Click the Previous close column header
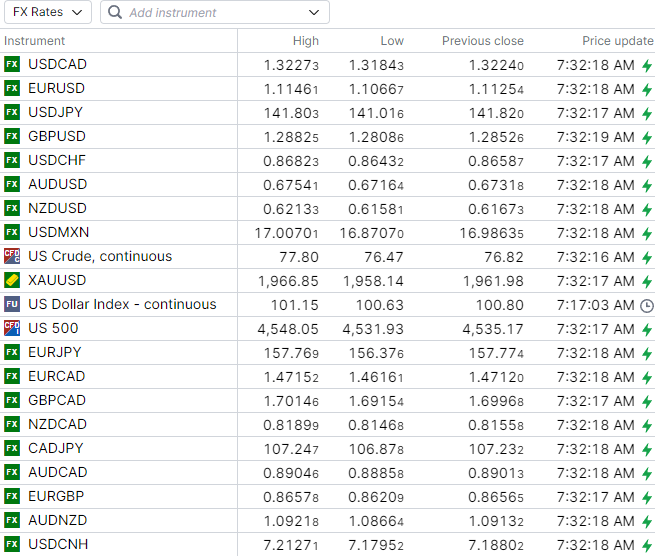This screenshot has width=655, height=556. click(482, 41)
